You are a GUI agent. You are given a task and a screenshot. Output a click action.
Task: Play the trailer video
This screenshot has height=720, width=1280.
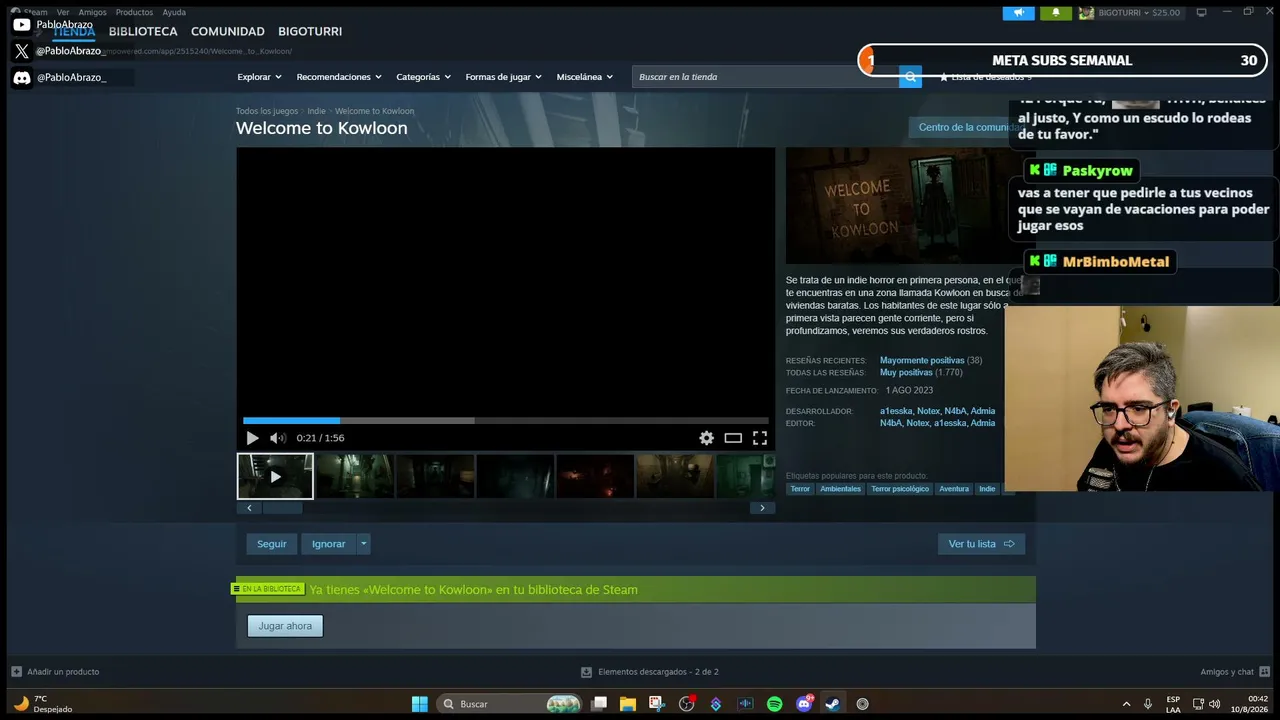tap(252, 438)
